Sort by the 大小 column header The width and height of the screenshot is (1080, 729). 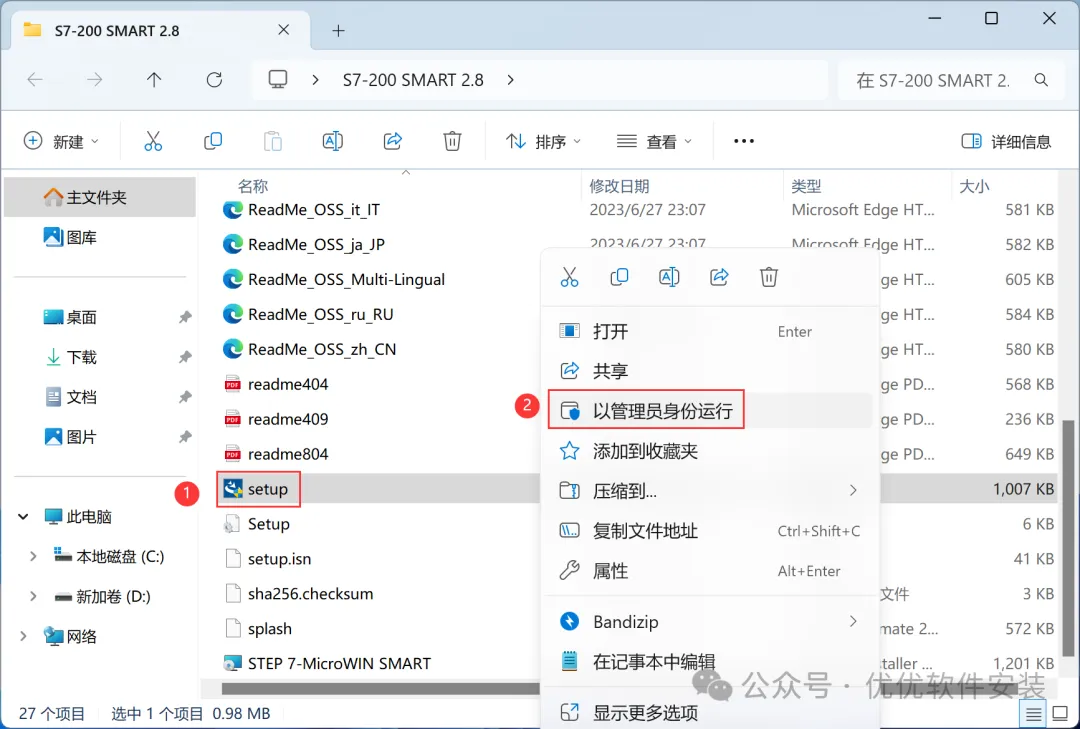pyautogui.click(x=974, y=186)
